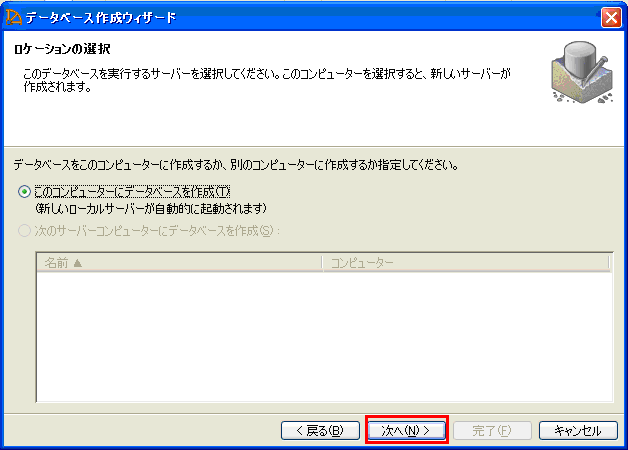Cancel the wizard with キャンセル button

point(577,430)
